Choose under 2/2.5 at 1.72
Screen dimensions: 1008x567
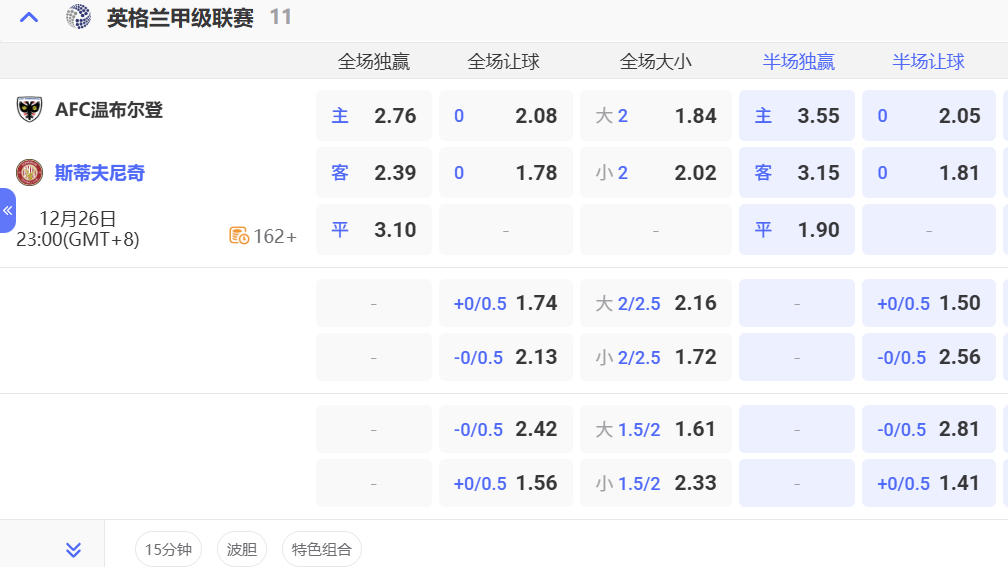point(656,357)
